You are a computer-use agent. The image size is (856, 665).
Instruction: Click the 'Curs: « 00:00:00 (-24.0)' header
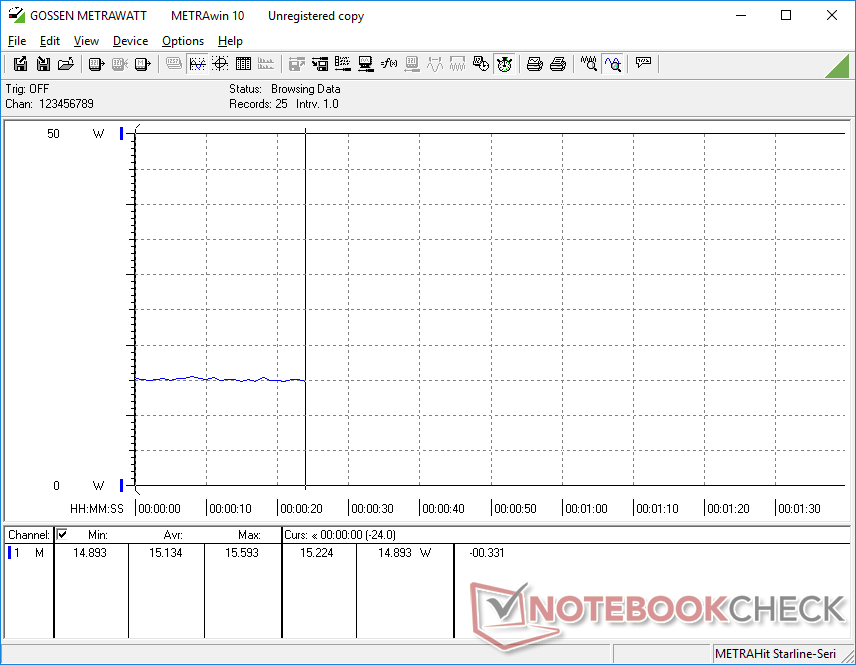tap(340, 535)
